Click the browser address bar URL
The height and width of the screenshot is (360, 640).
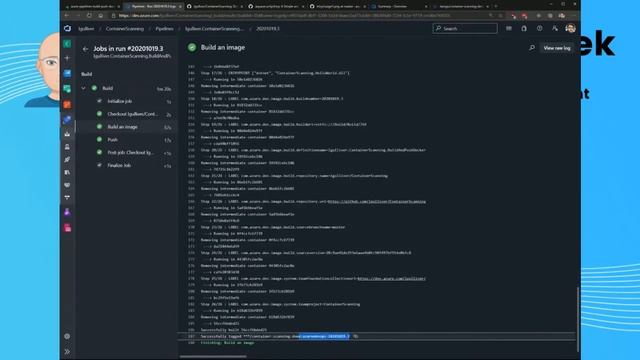285,16
